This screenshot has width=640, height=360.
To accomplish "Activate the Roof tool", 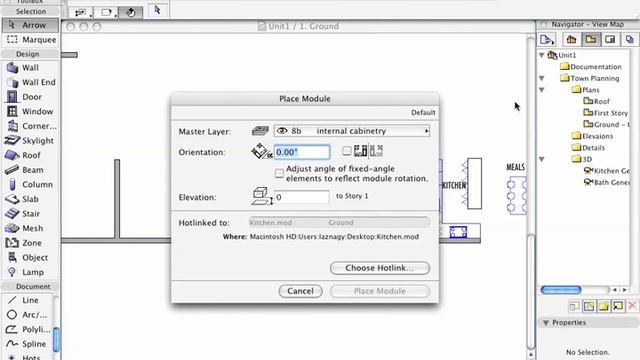I will tap(30, 156).
